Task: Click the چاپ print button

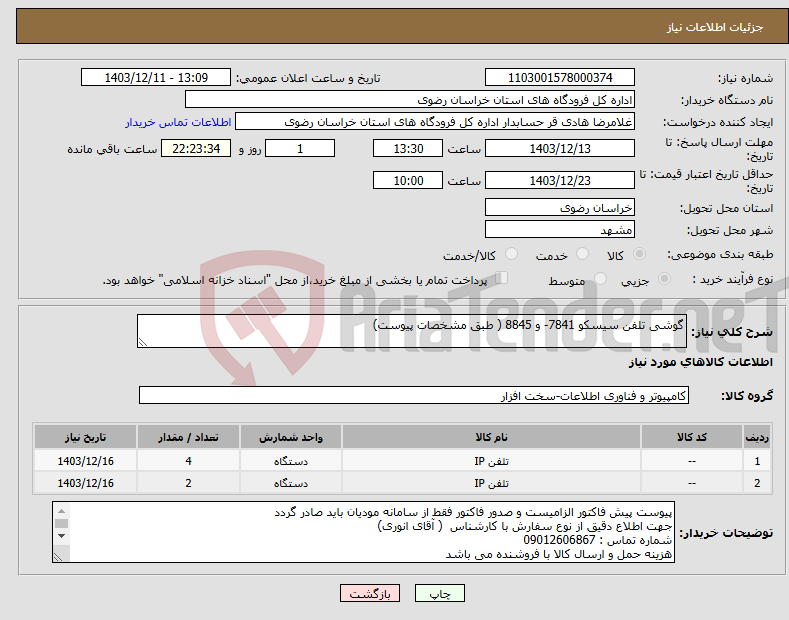Action: [440, 594]
